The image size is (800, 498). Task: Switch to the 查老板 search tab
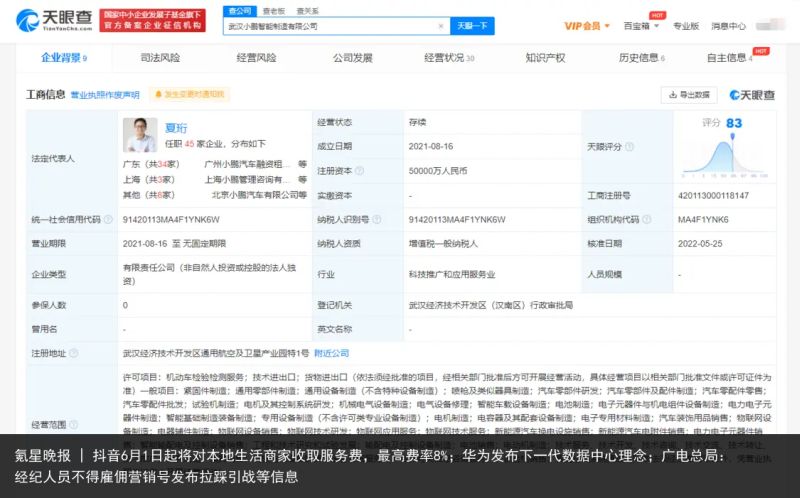tap(273, 11)
